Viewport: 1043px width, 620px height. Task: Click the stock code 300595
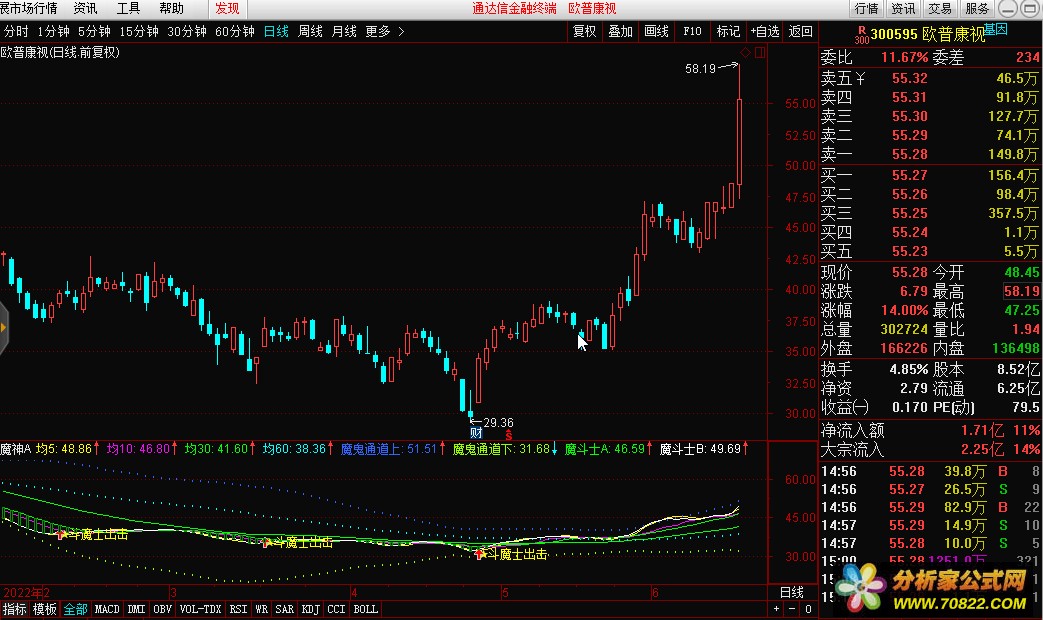[894, 35]
